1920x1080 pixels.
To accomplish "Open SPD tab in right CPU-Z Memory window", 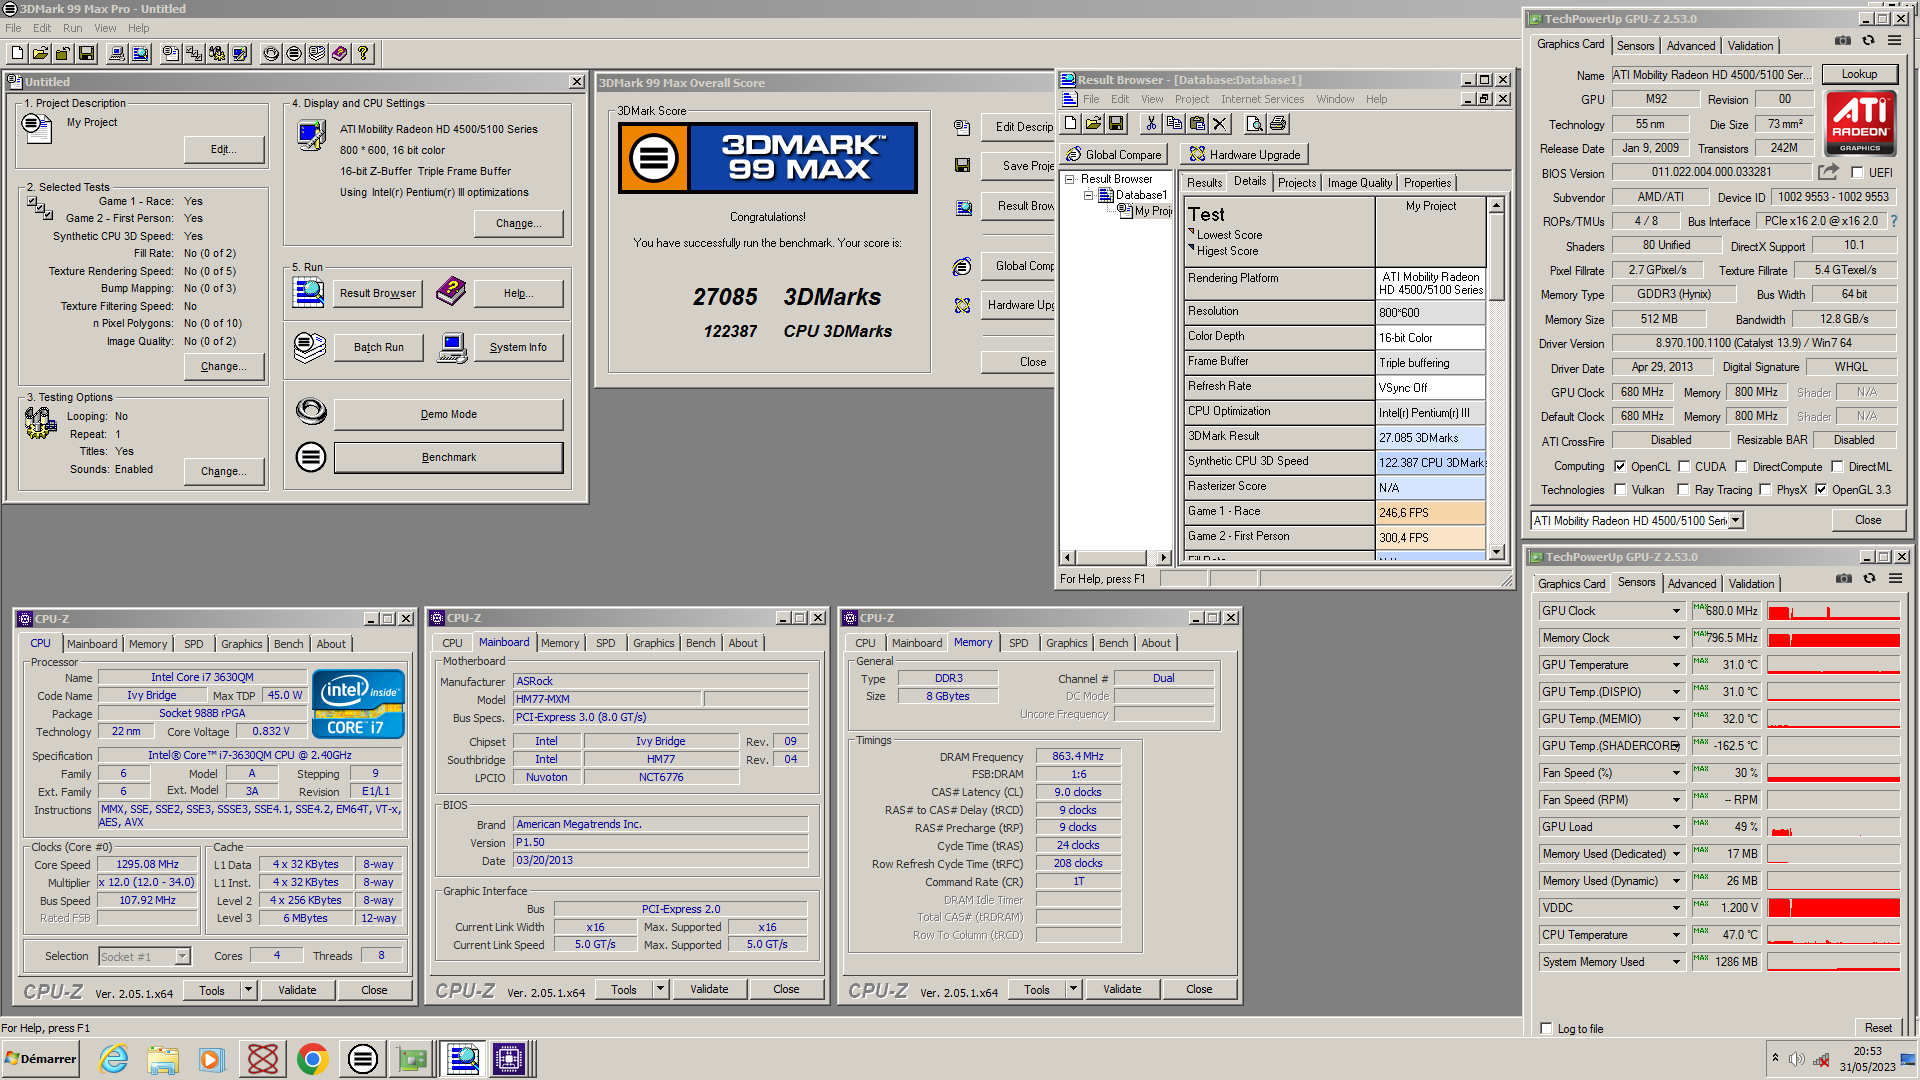I will [x=1018, y=643].
